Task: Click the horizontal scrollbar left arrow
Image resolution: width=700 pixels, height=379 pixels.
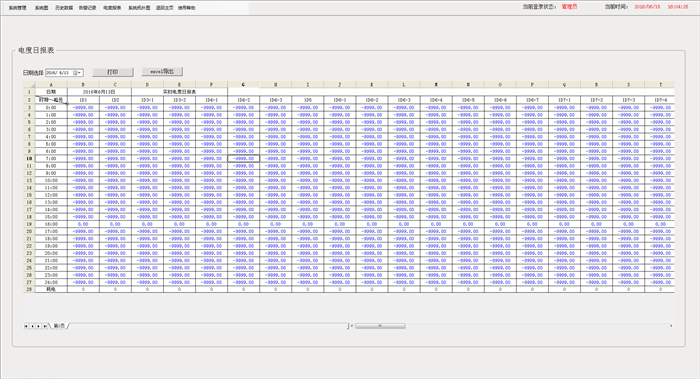Action: 352,326
